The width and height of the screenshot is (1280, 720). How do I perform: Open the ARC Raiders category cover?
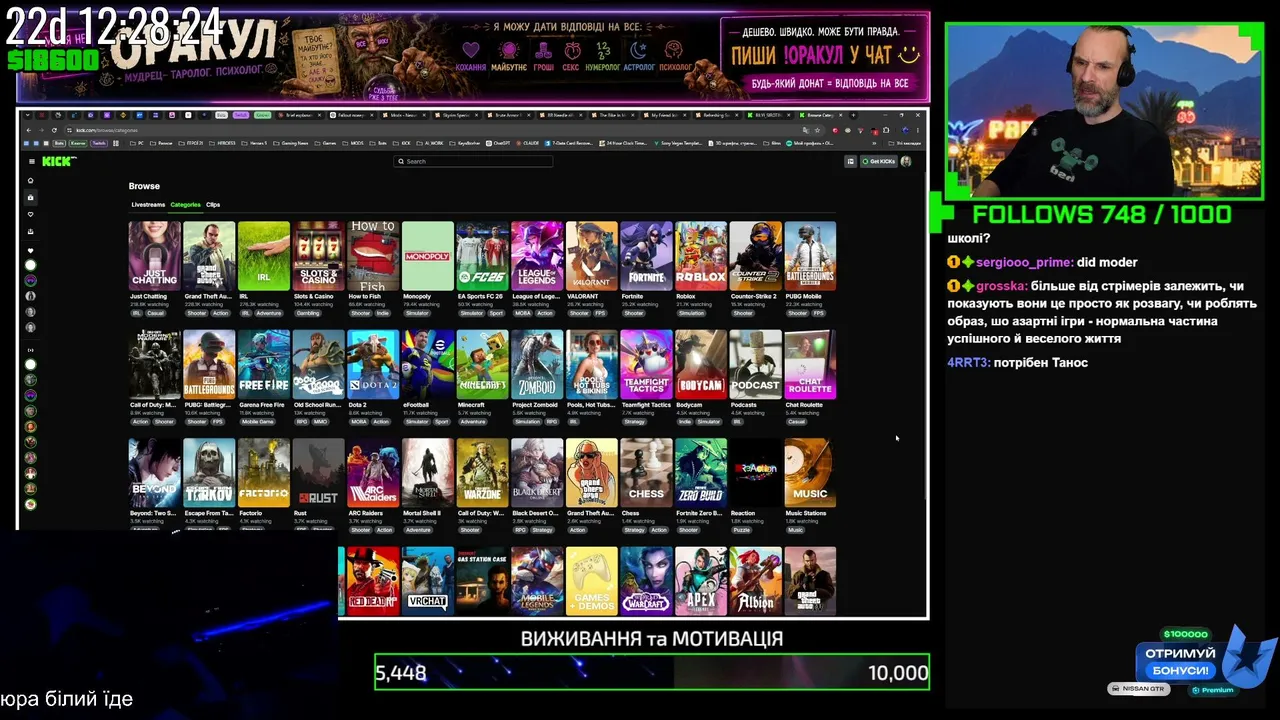373,473
